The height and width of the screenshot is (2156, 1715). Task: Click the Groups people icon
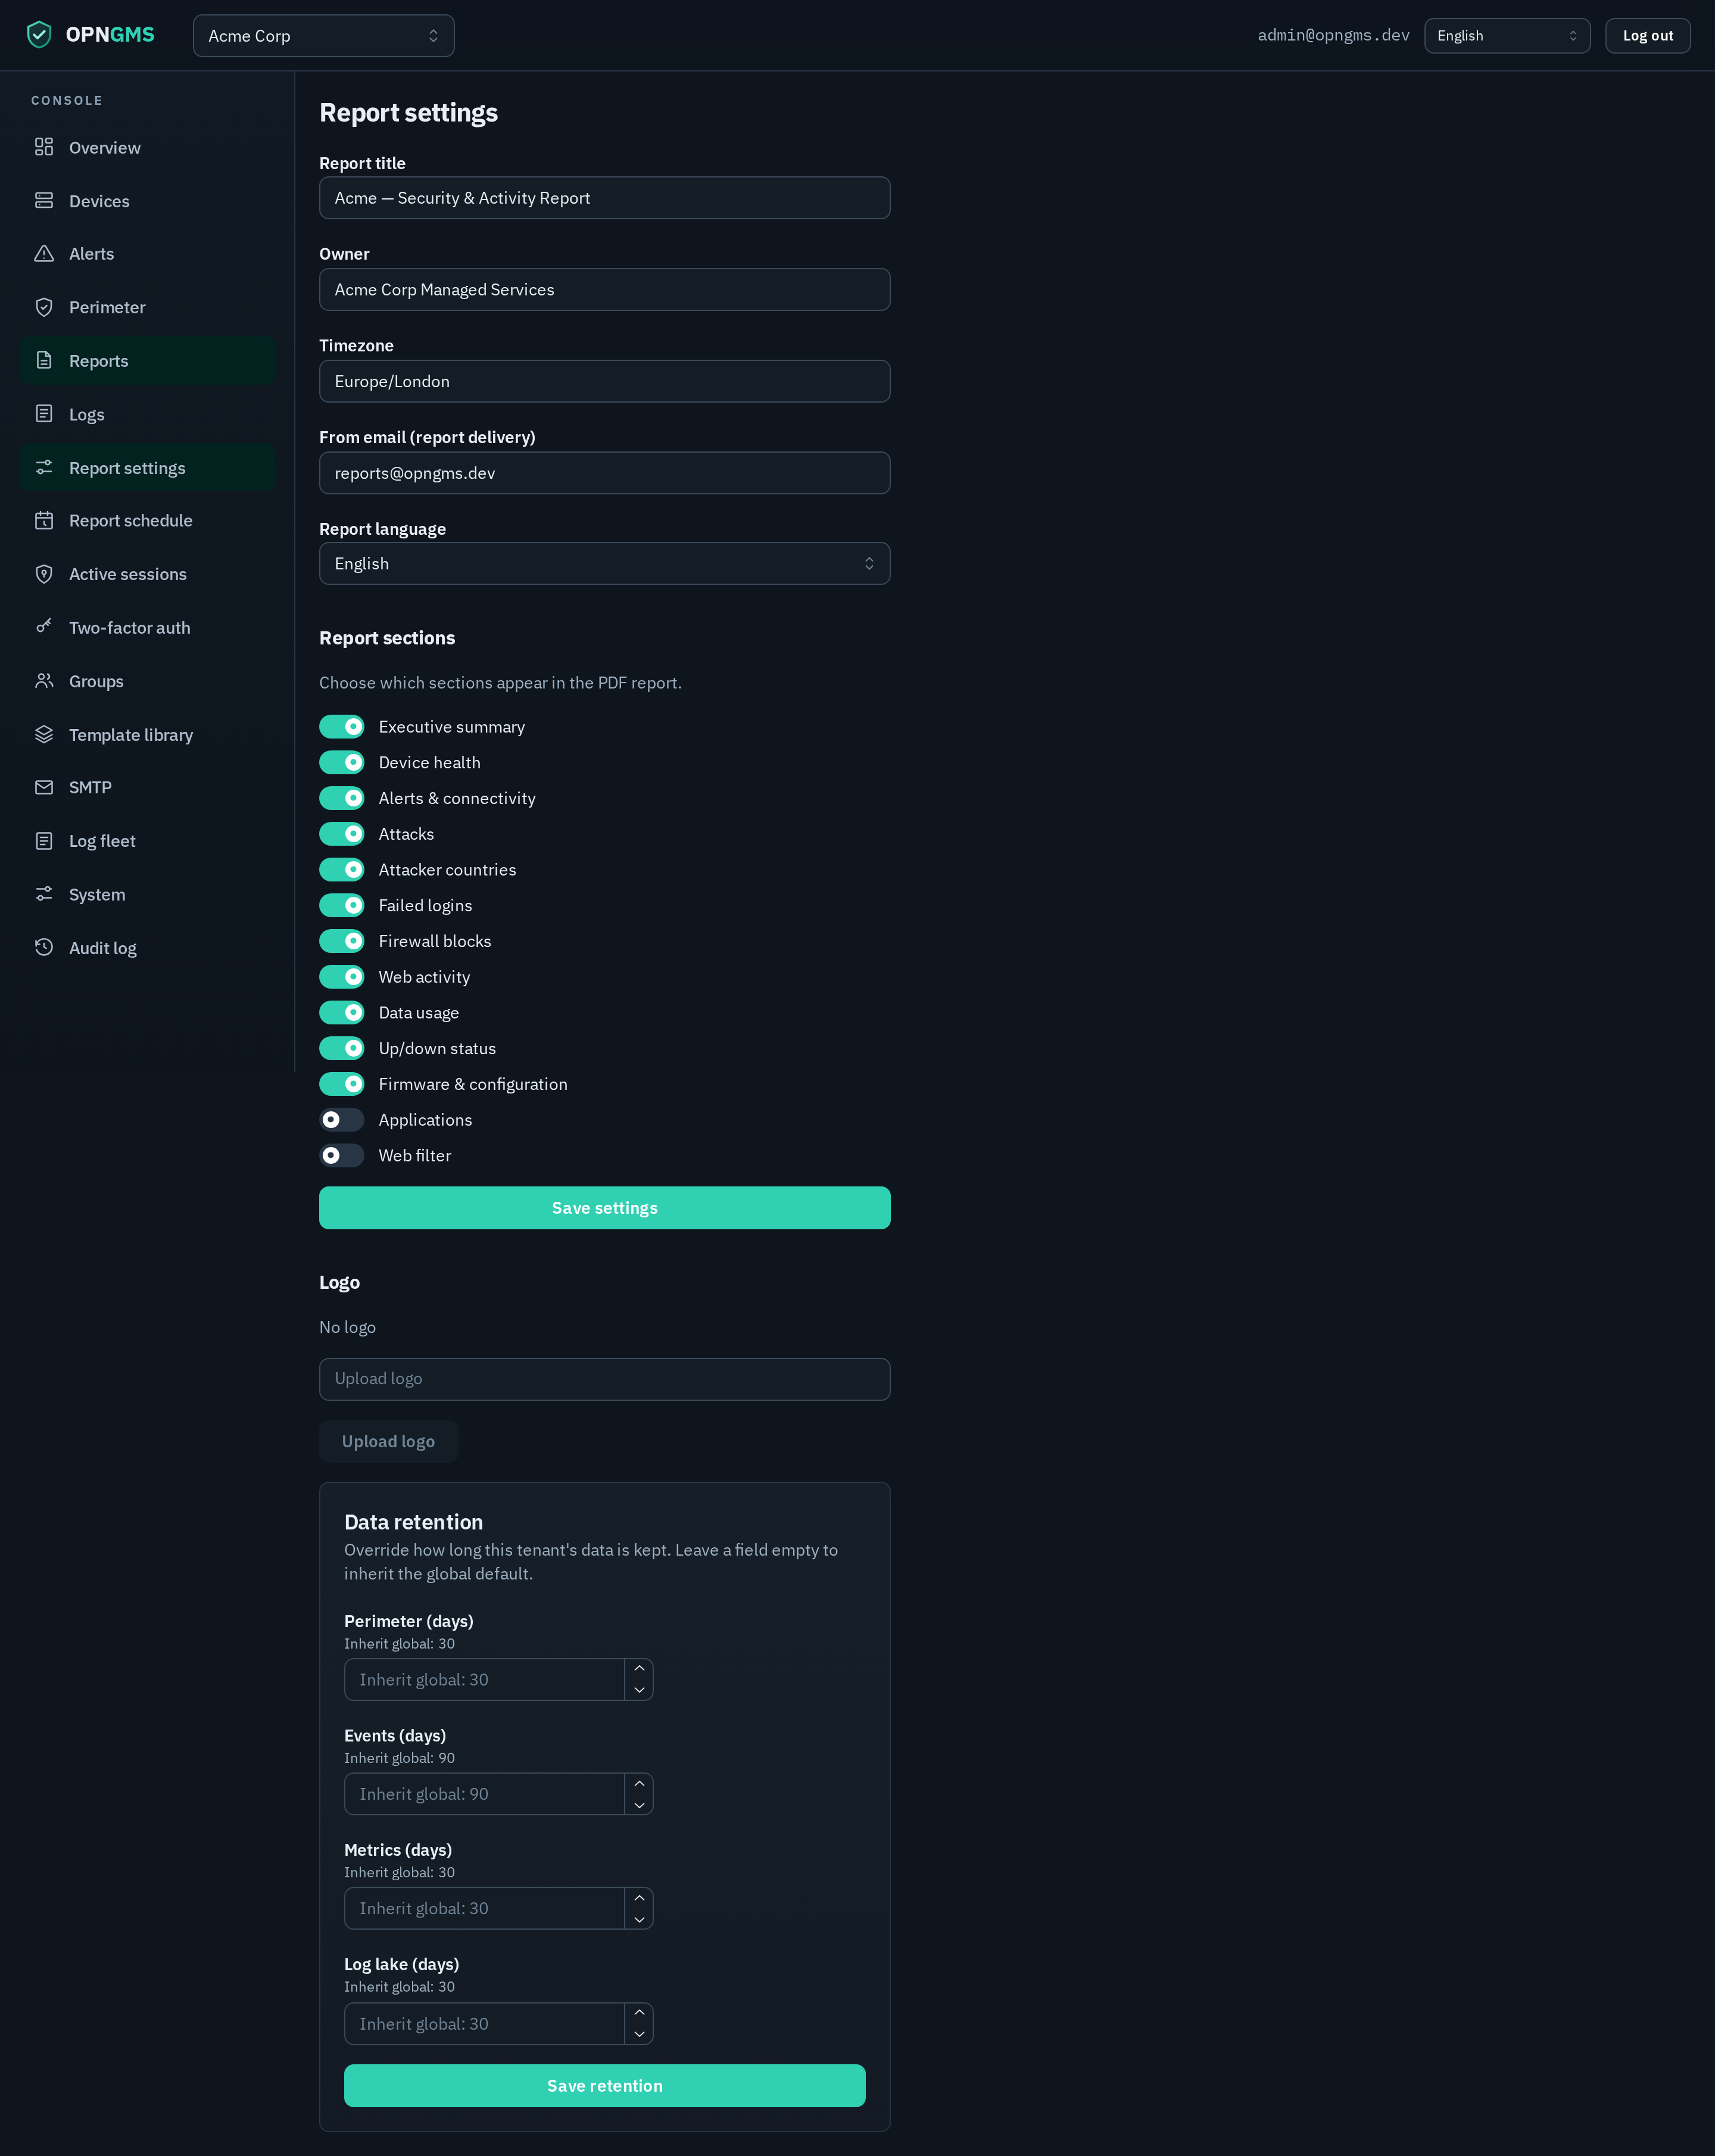pos(44,681)
